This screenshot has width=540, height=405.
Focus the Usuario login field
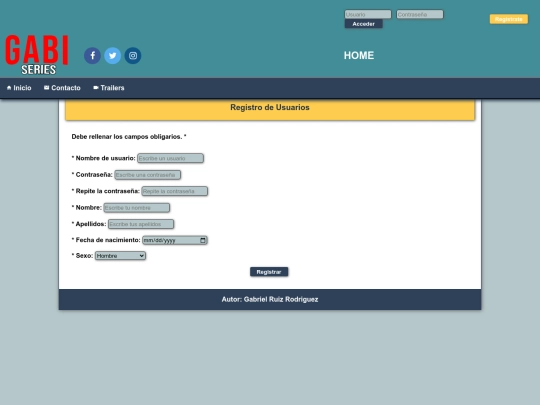pos(368,14)
